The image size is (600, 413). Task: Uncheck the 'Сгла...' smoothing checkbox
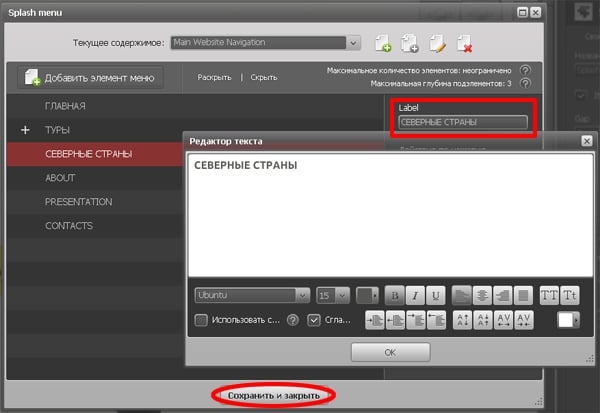314,320
